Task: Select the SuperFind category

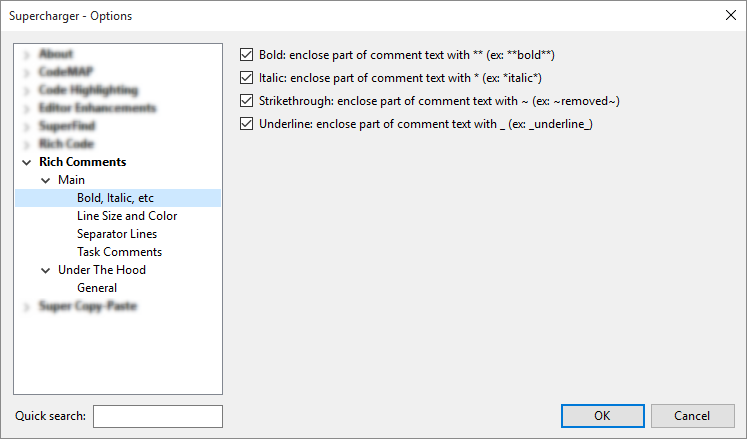Action: pyautogui.click(x=67, y=126)
